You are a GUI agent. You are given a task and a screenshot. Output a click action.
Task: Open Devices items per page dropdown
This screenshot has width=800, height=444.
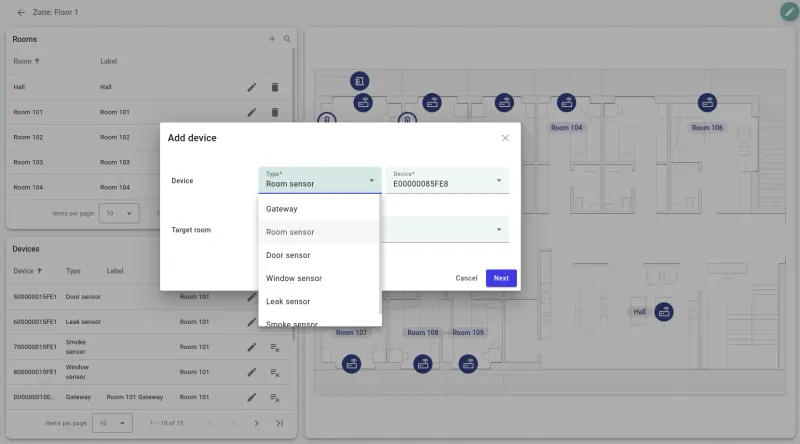(112, 423)
